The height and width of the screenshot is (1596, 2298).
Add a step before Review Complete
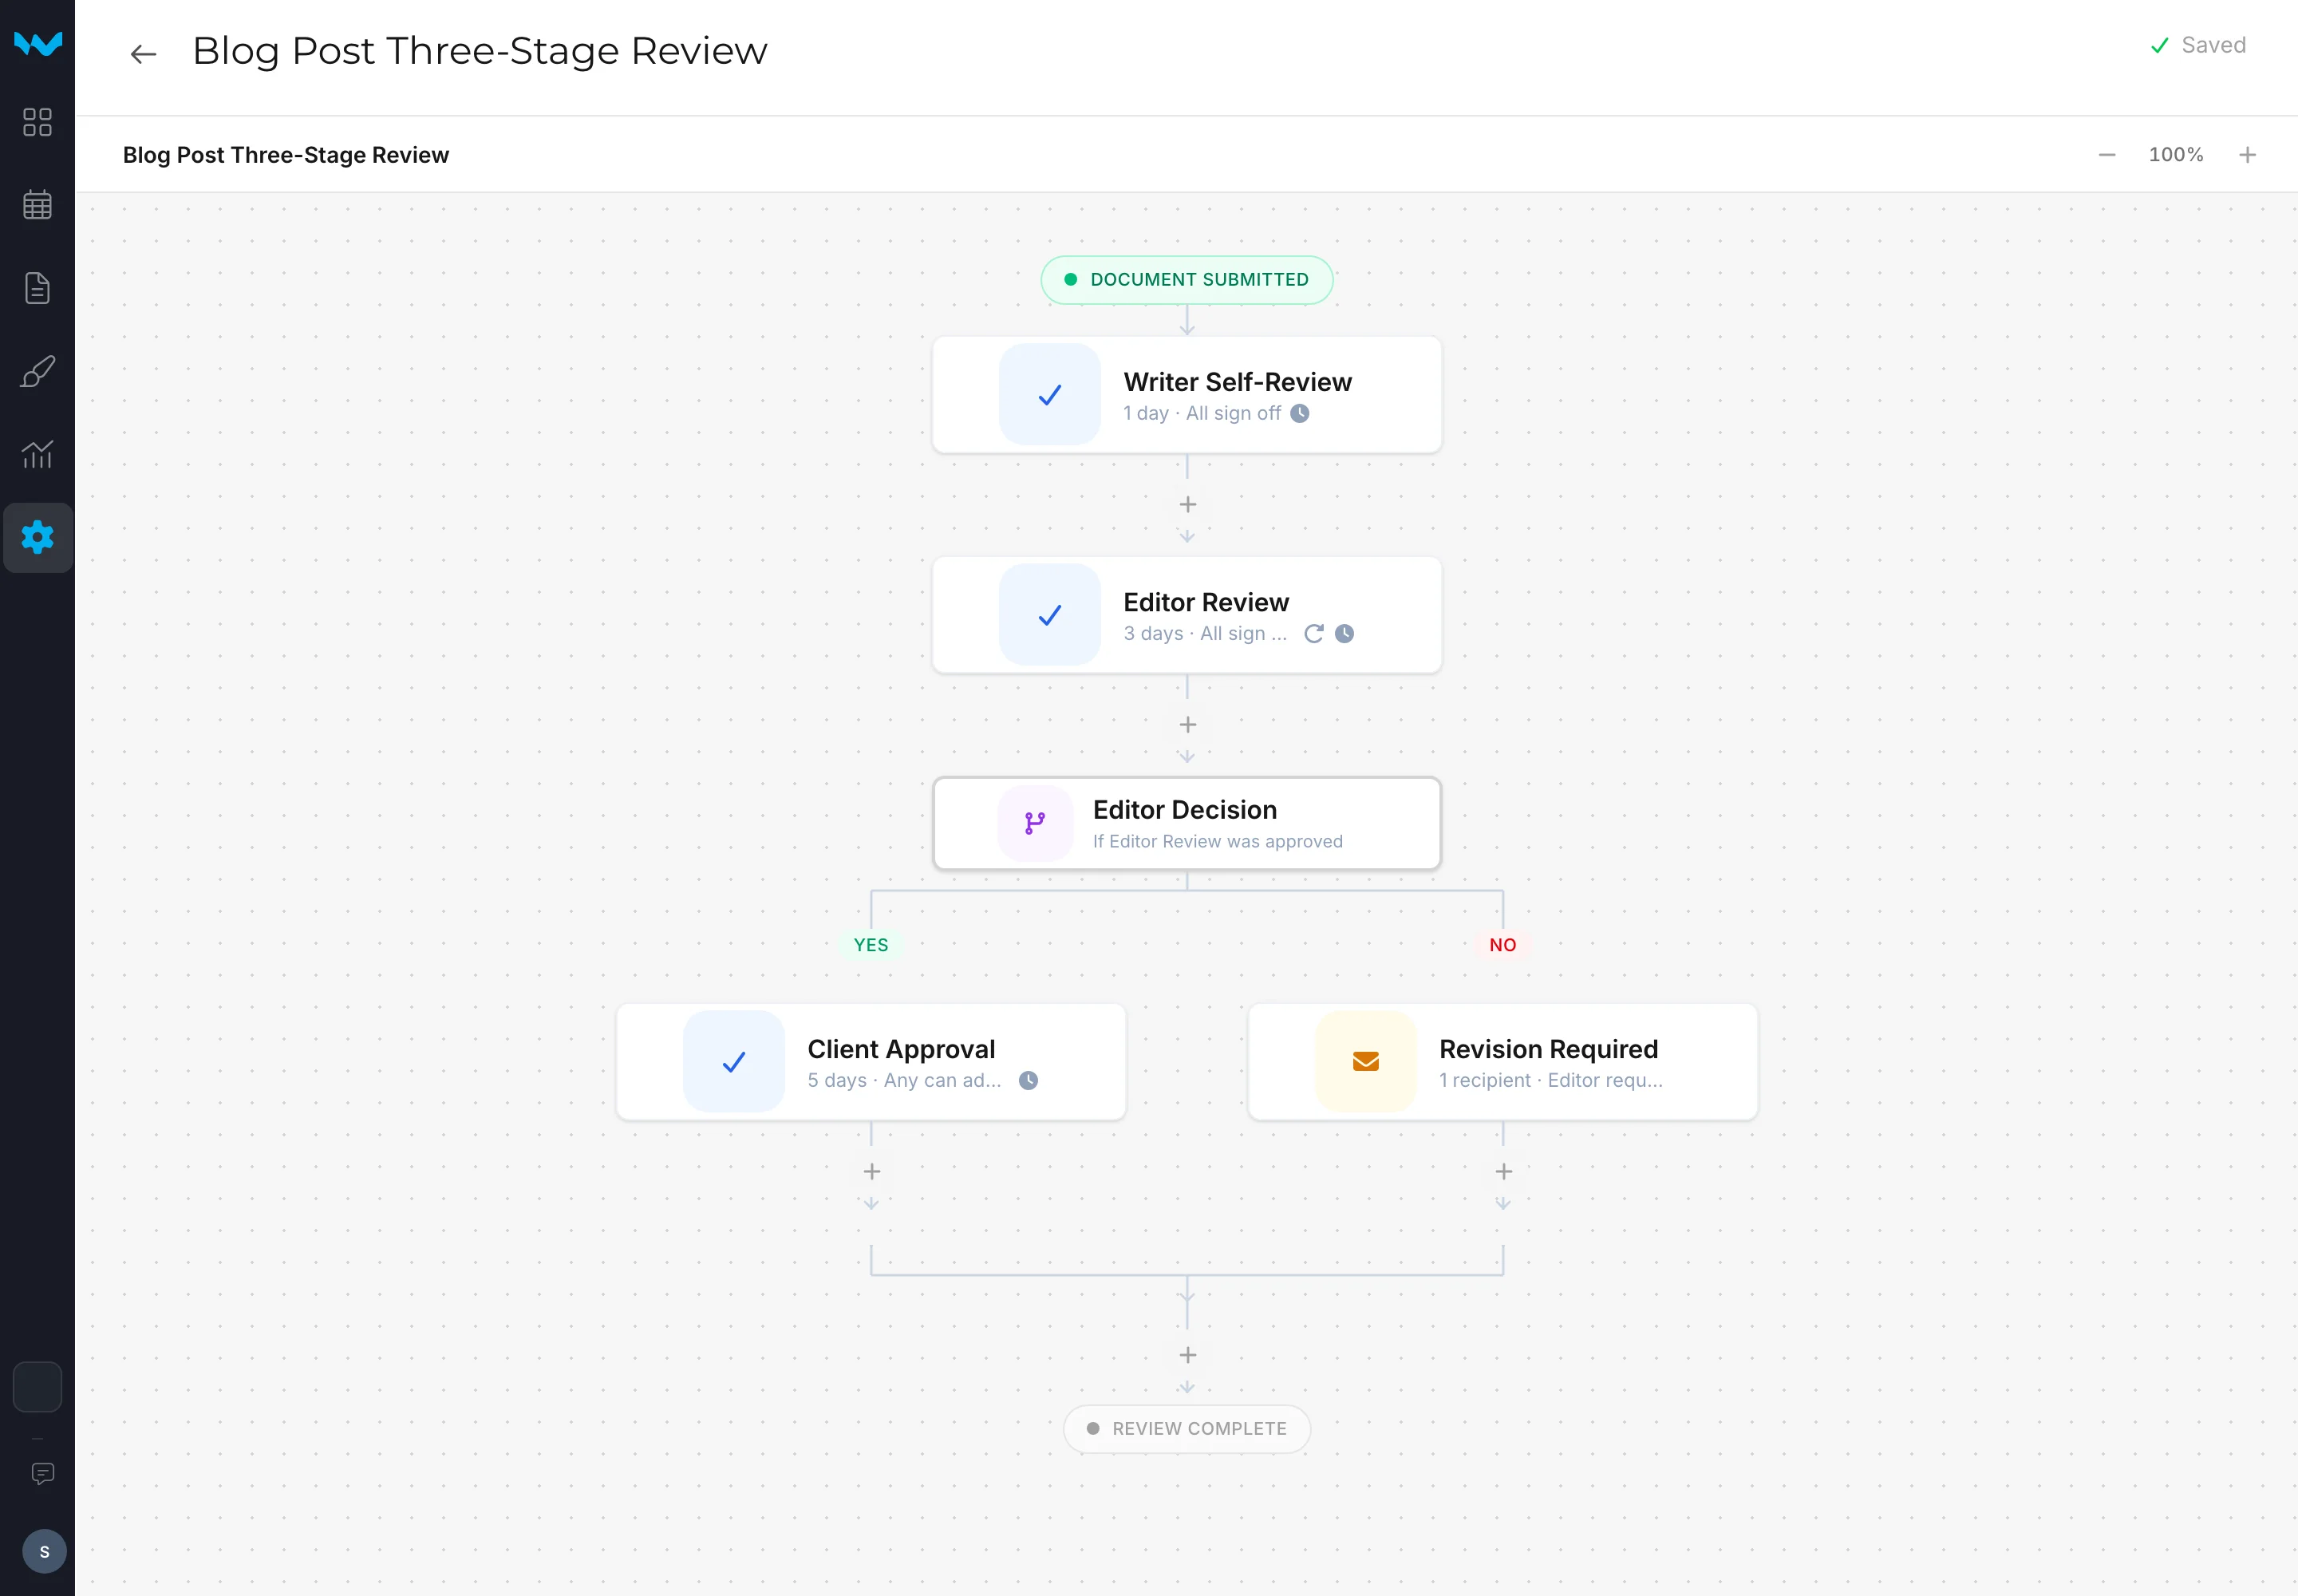pos(1187,1355)
